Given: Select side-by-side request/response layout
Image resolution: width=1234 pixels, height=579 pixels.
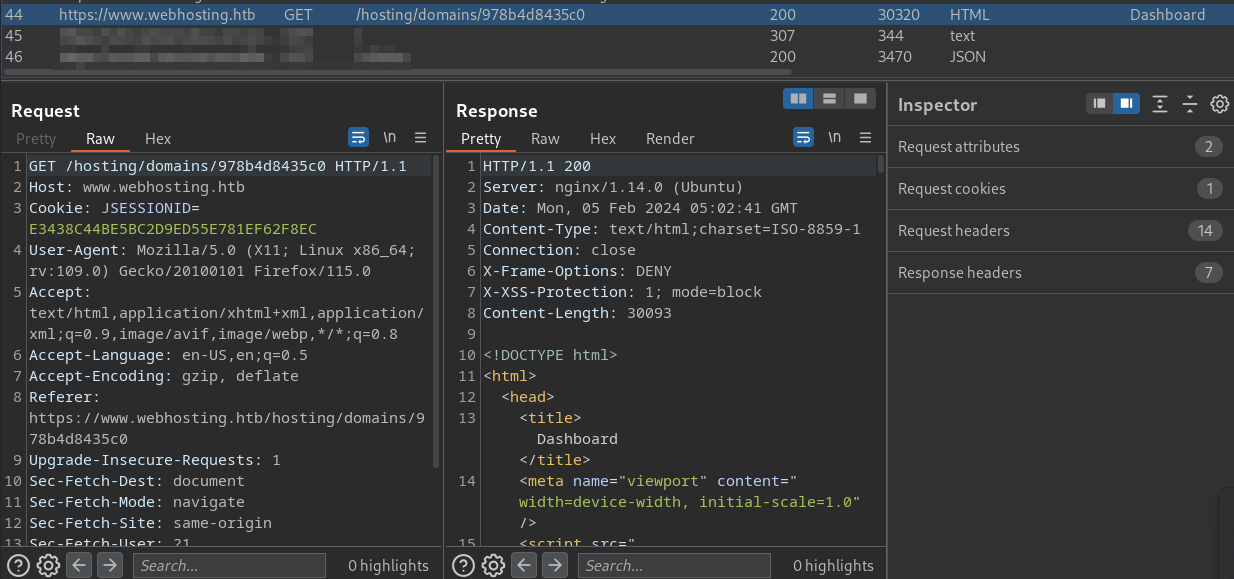Looking at the screenshot, I should (x=798, y=98).
